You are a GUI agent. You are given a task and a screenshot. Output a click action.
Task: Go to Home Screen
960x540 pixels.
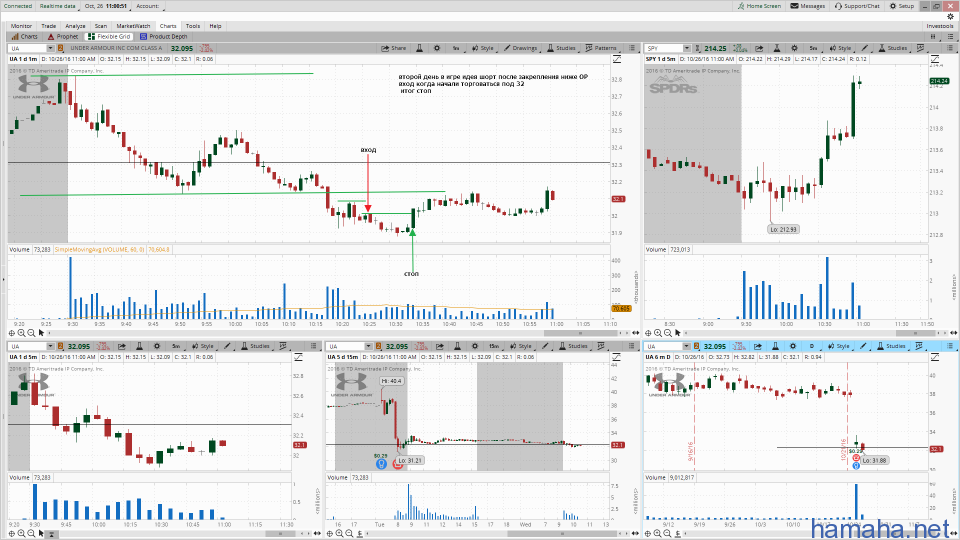pyautogui.click(x=759, y=6)
